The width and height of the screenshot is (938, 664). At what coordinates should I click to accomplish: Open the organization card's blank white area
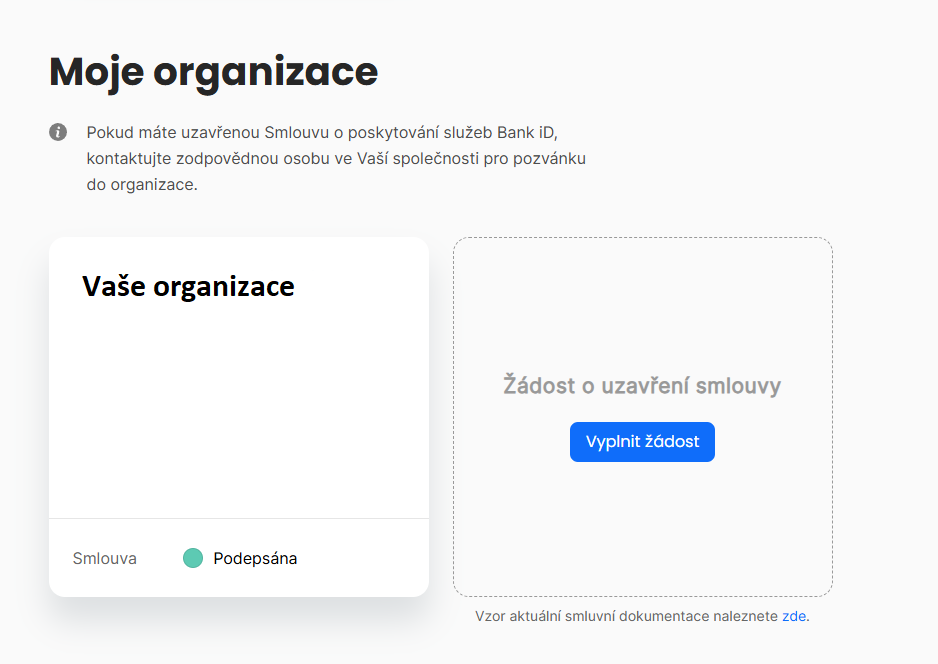[x=238, y=410]
